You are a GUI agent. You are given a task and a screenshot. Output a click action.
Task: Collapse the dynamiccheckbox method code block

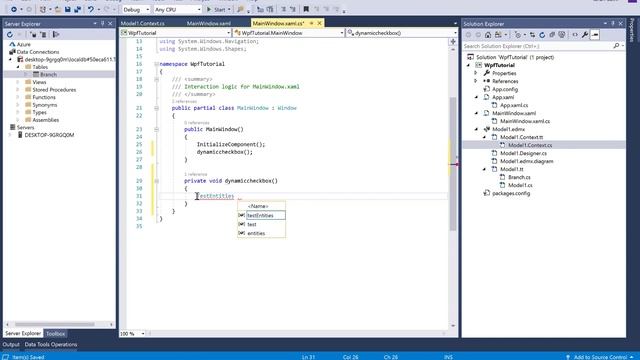[x=156, y=181]
